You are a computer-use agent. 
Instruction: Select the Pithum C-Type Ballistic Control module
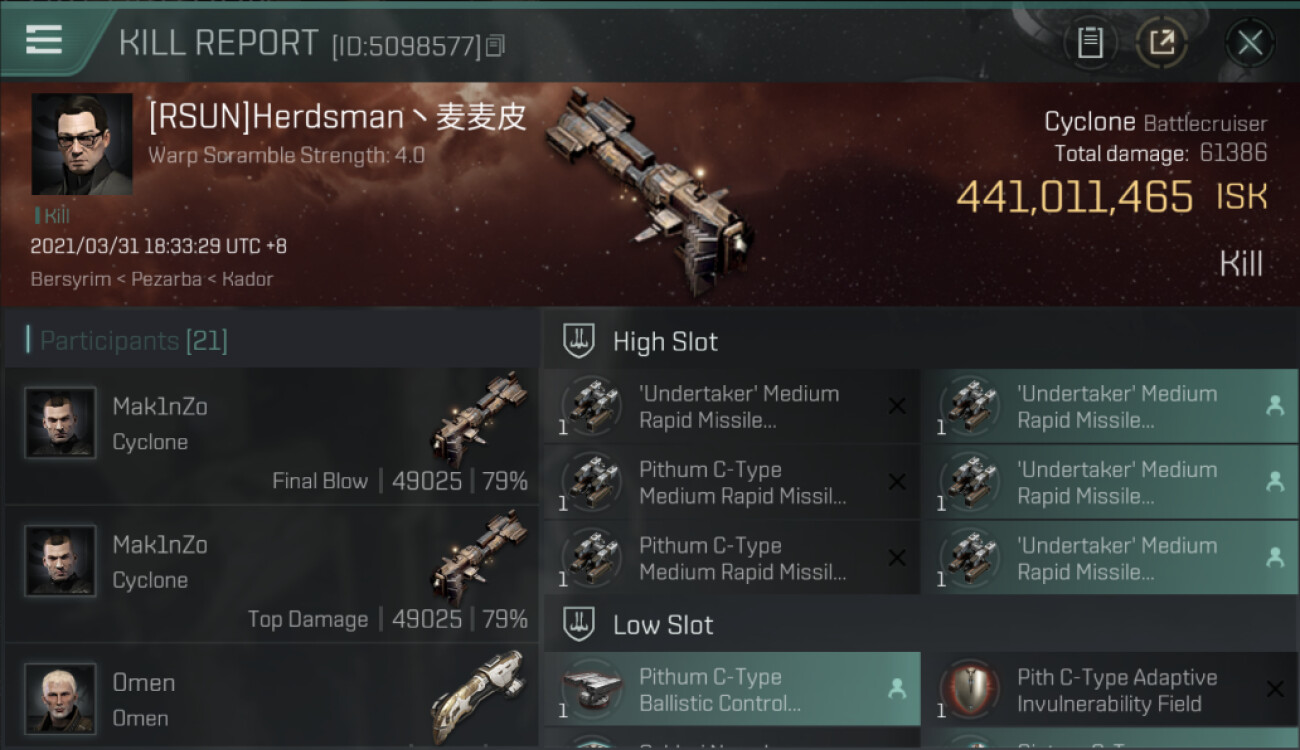click(x=732, y=689)
